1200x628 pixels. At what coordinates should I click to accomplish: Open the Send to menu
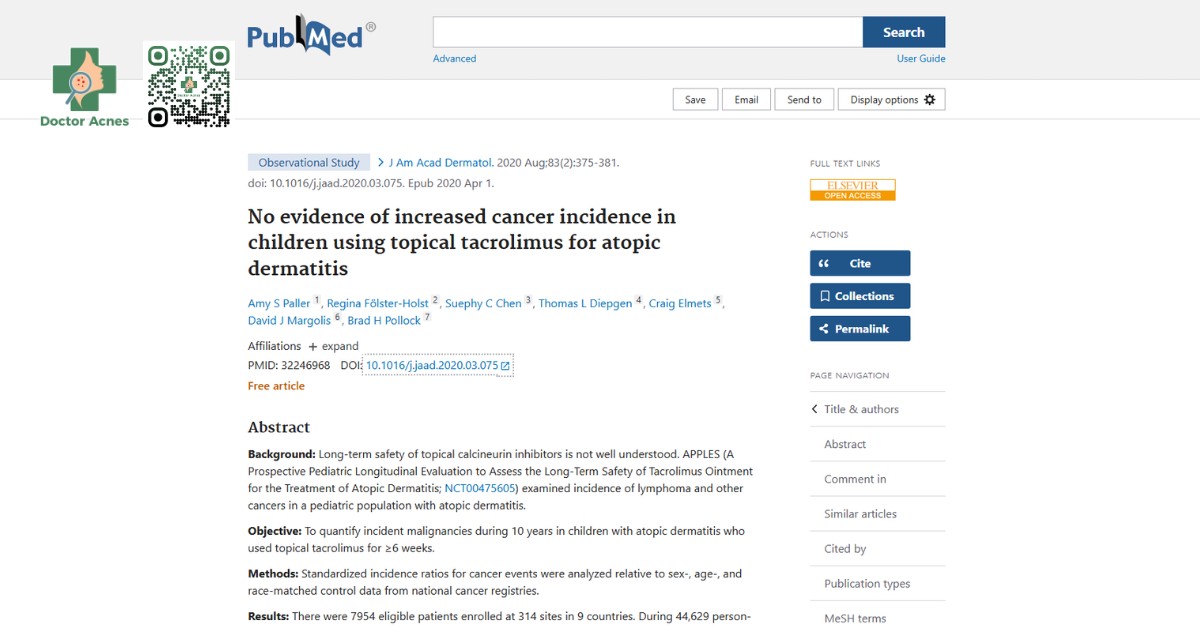(x=804, y=100)
